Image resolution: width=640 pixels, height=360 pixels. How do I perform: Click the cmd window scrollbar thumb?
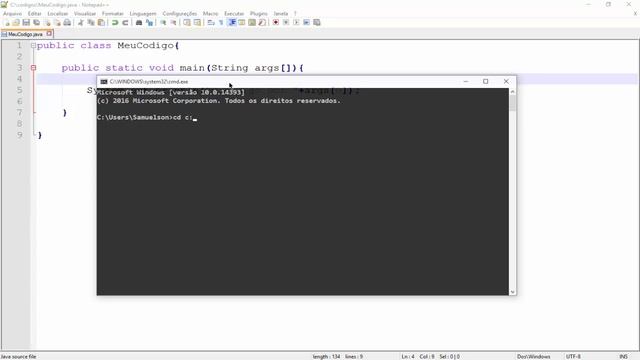[513, 103]
